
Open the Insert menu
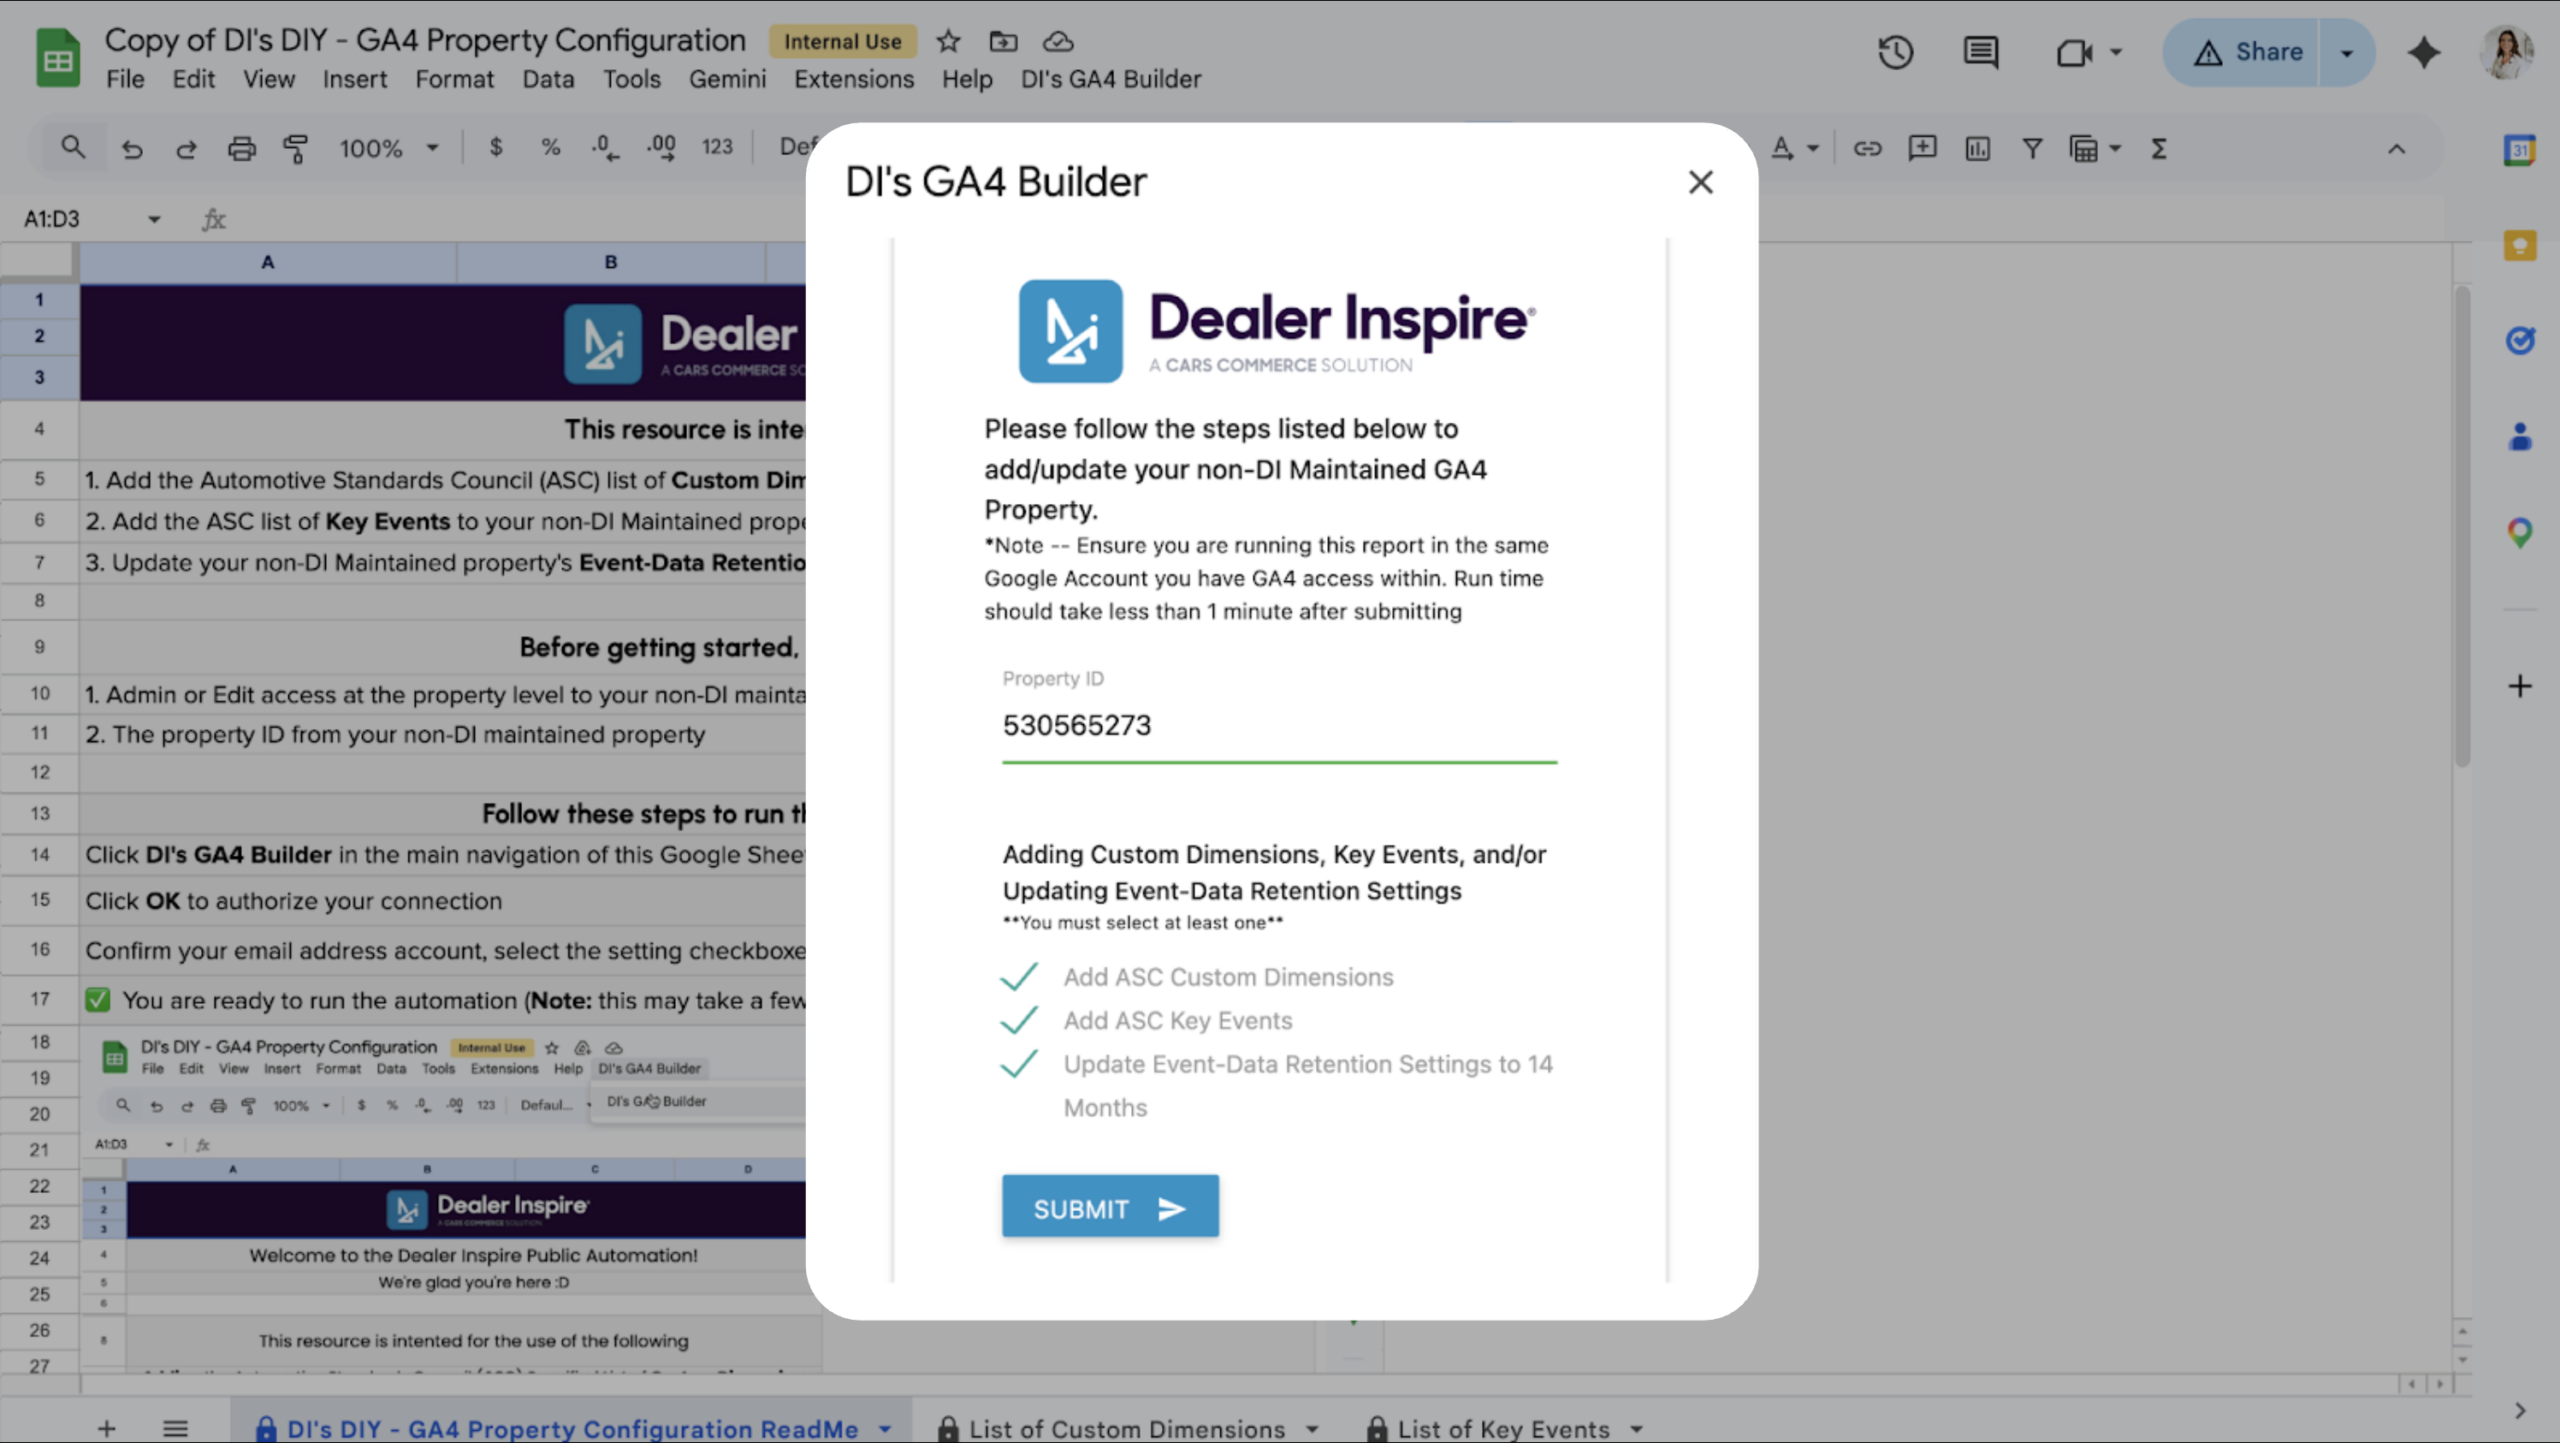(354, 79)
